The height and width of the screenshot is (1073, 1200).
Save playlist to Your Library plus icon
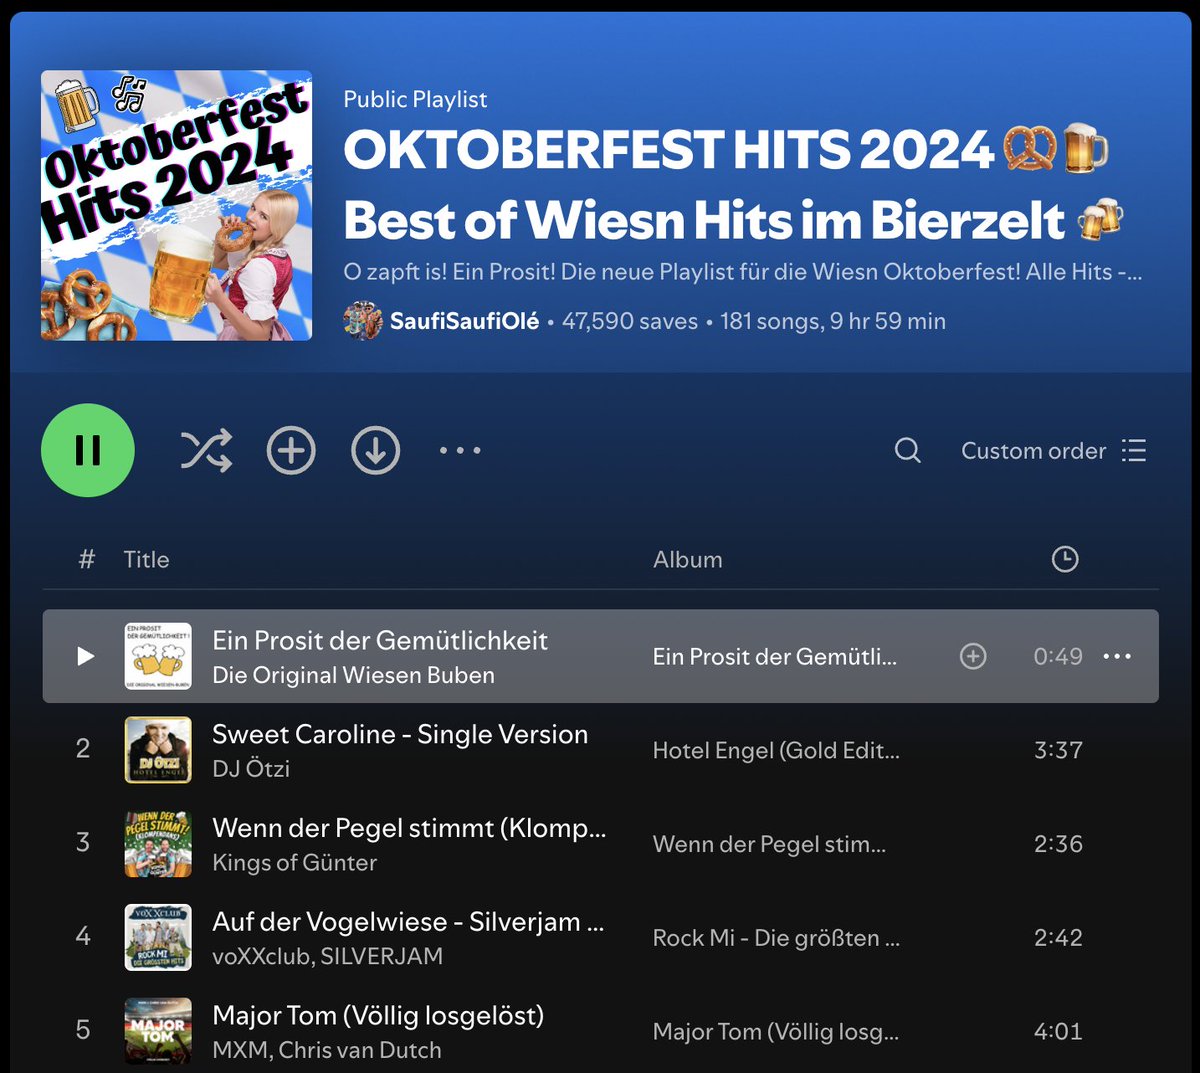click(291, 450)
